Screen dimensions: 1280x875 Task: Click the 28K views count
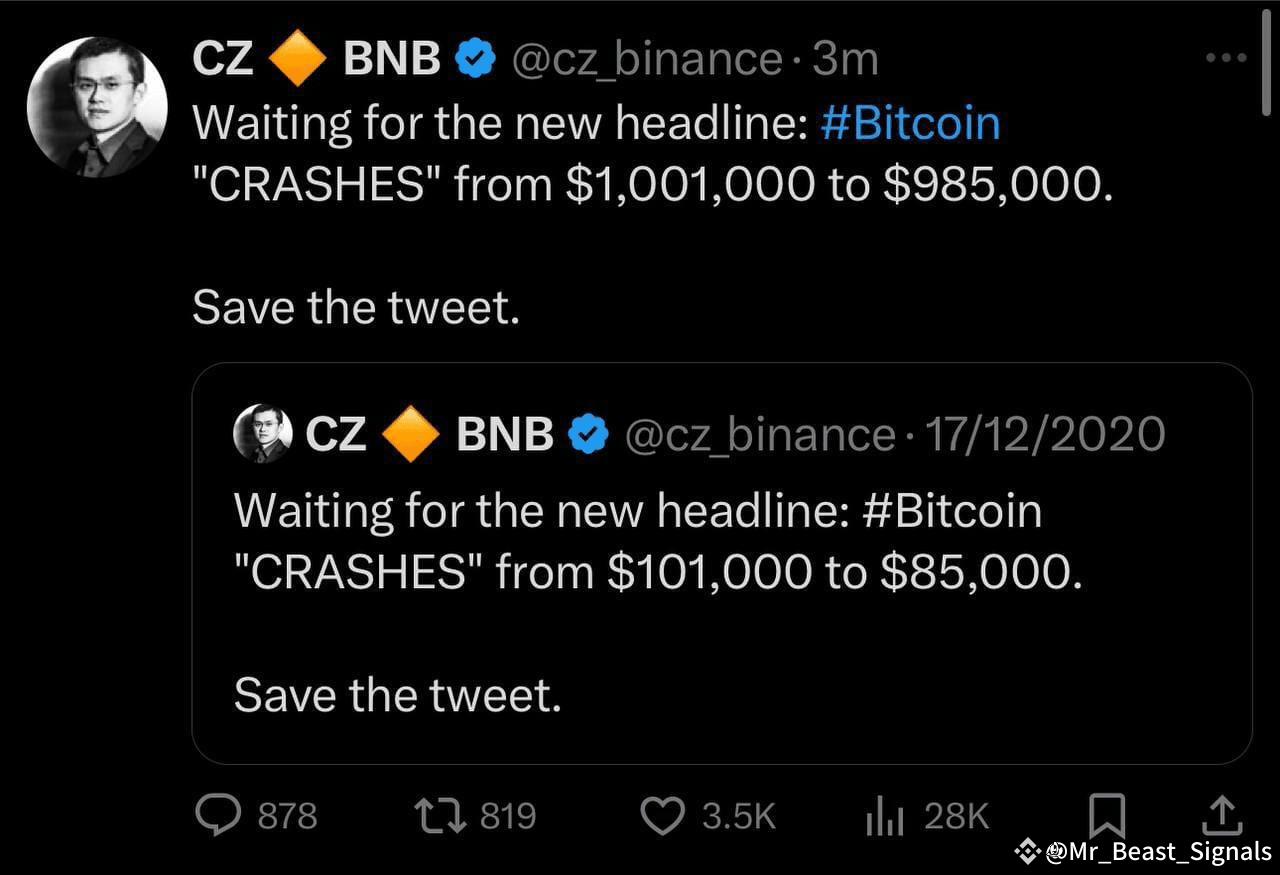tap(957, 816)
